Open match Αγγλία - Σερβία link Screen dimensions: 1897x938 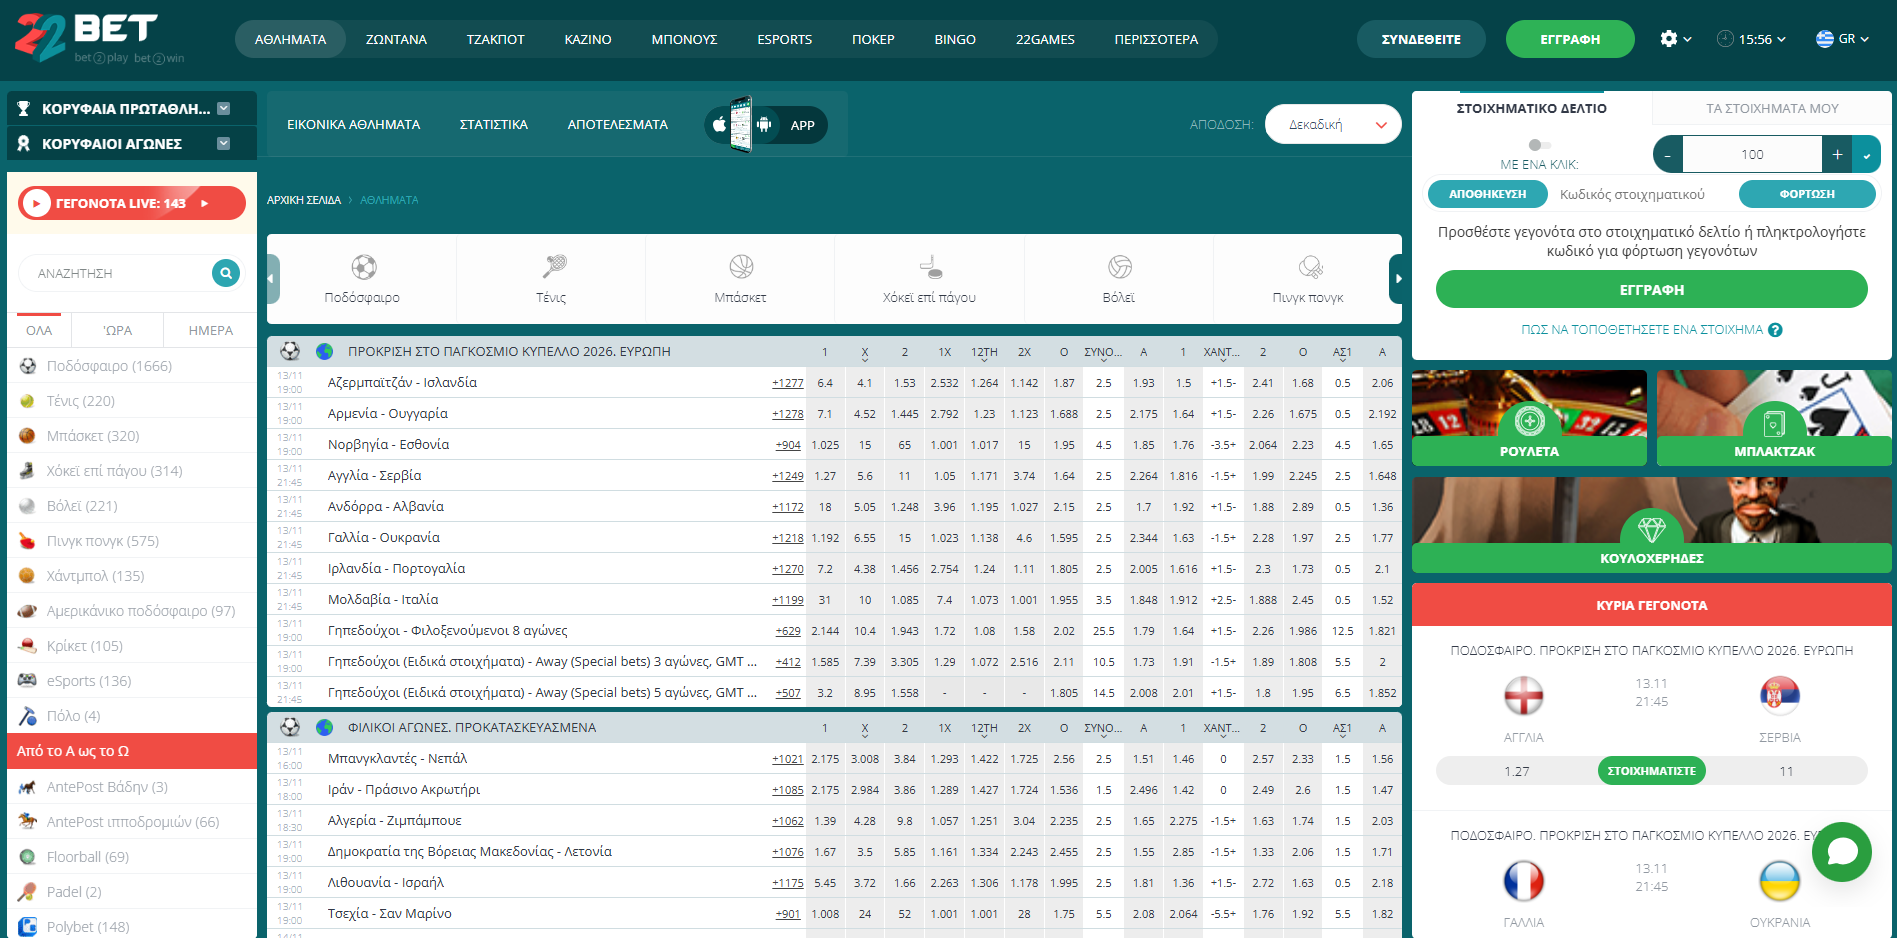click(375, 476)
